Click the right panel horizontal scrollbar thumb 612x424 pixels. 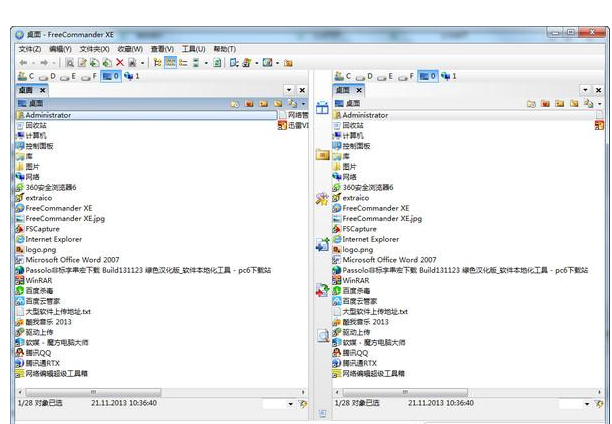point(405,392)
